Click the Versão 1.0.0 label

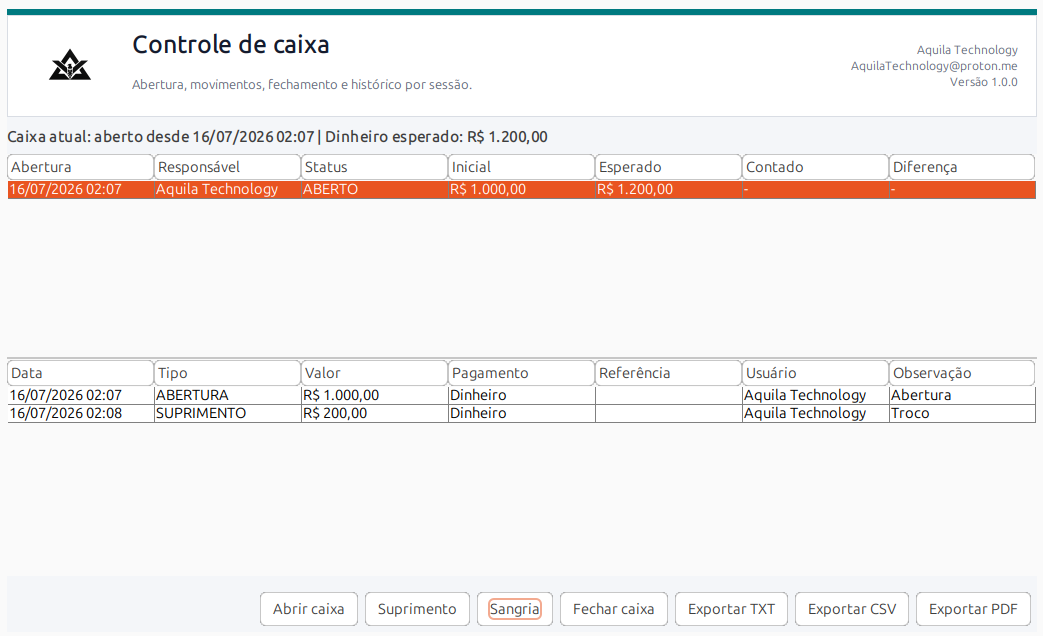(983, 82)
